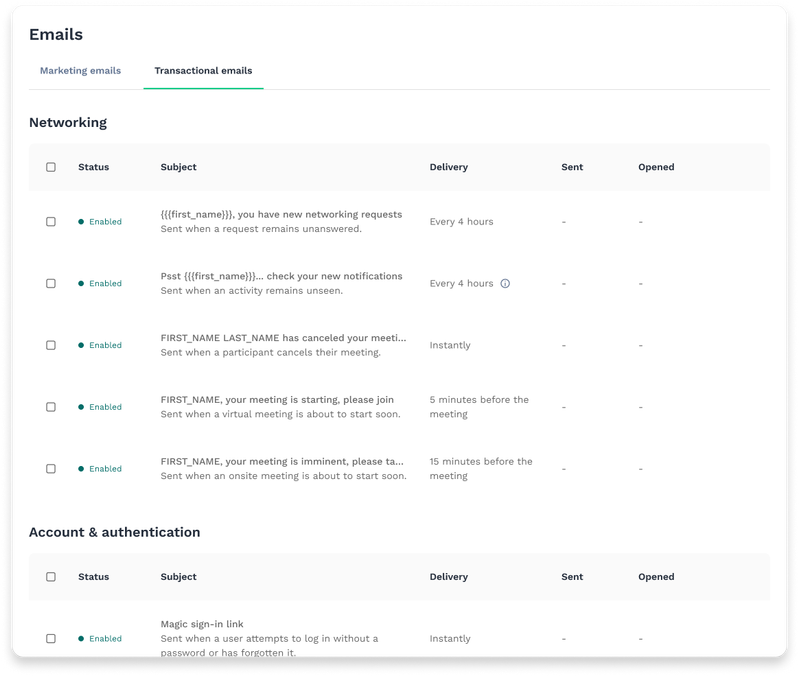Click info icon next to Every 4 hours
799x676 pixels.
[x=505, y=284]
